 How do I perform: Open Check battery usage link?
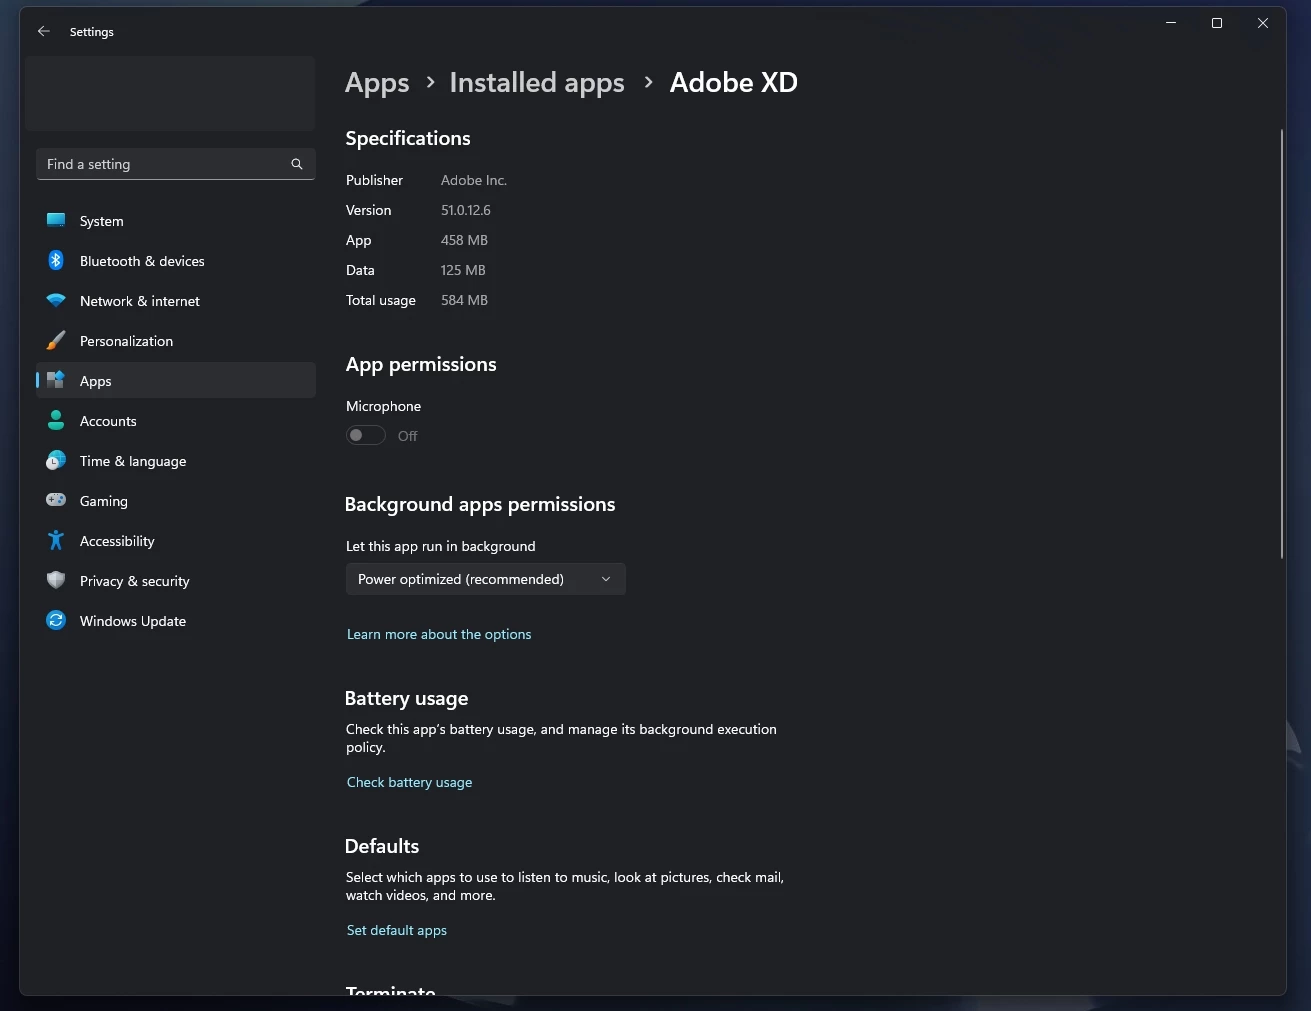coord(409,782)
